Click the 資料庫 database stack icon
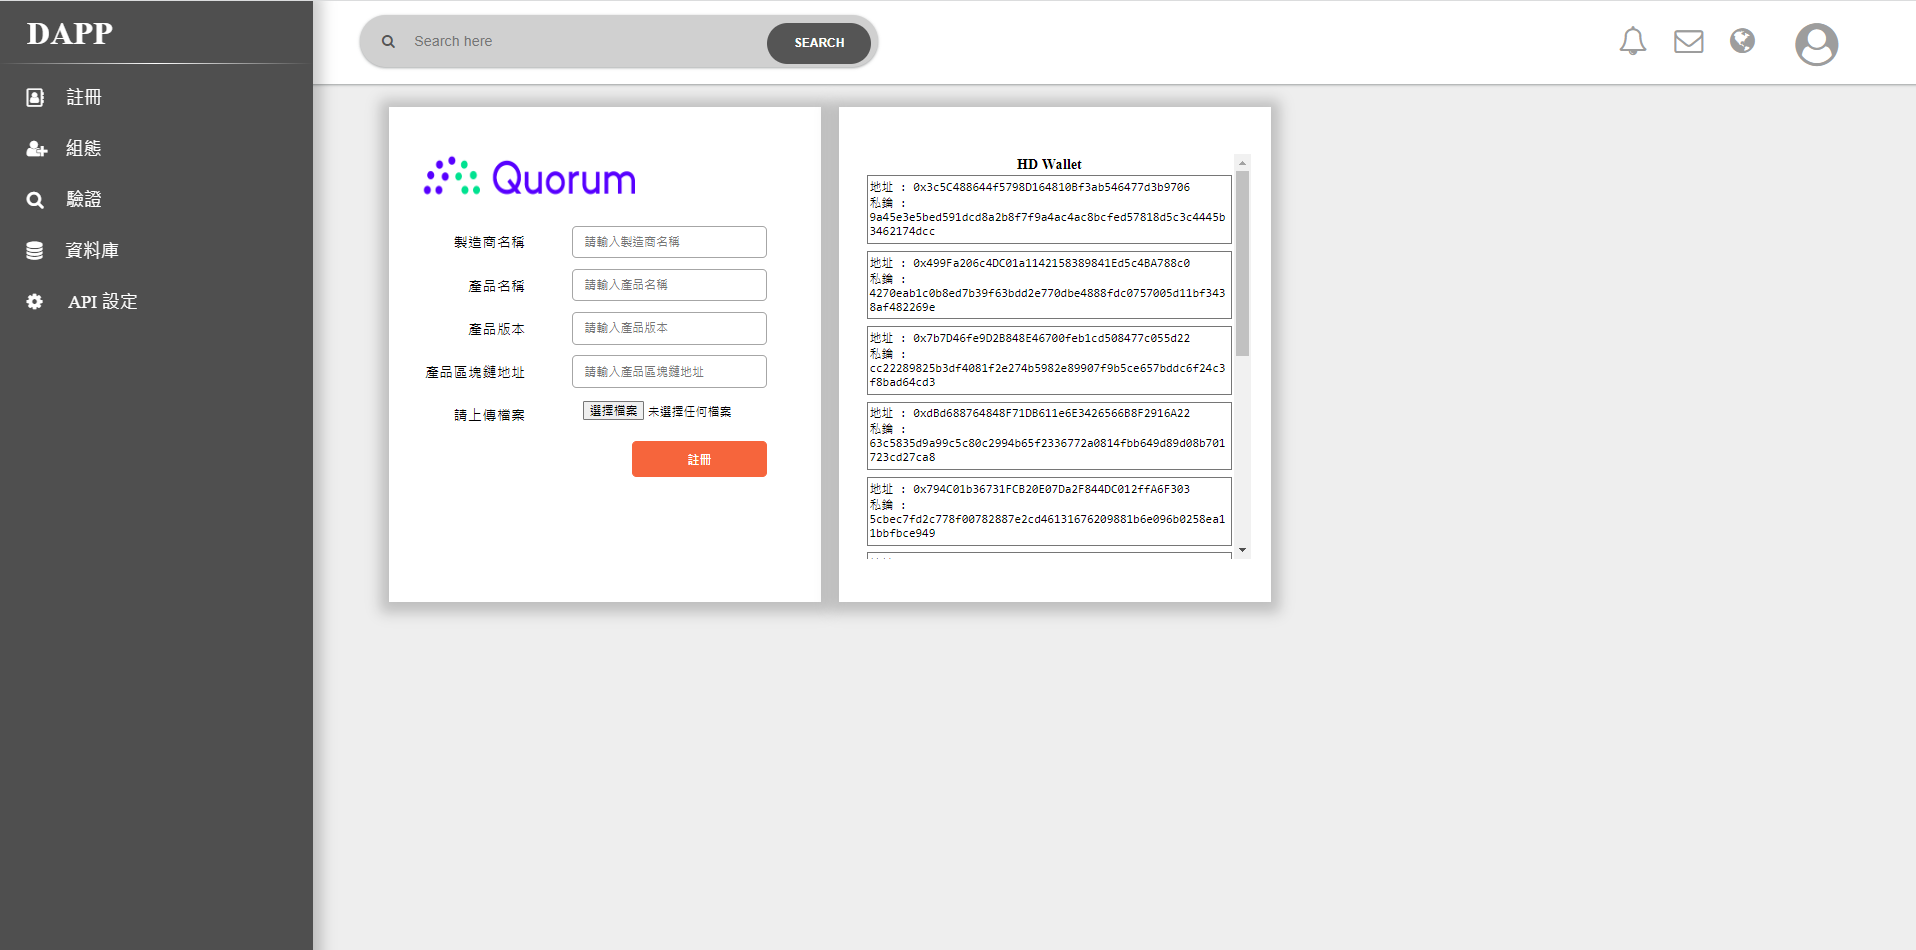The width and height of the screenshot is (1916, 950). click(35, 251)
